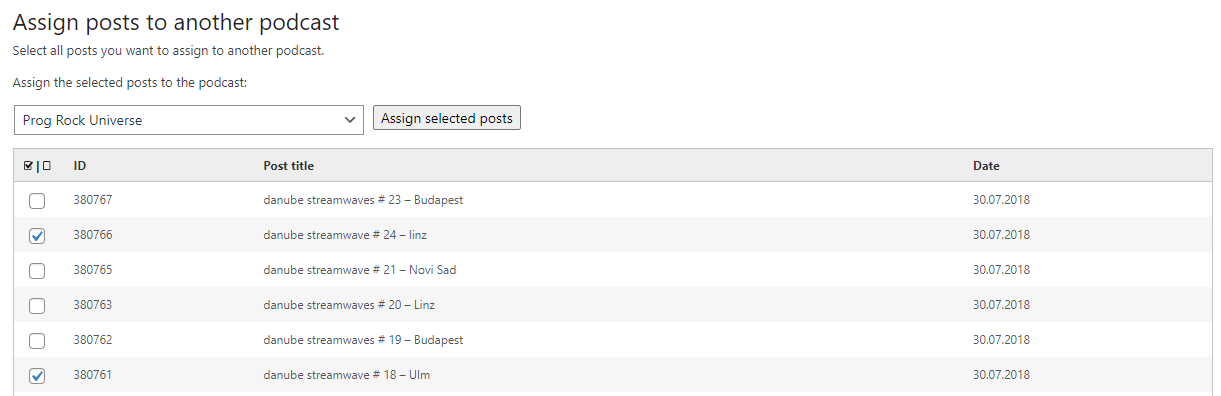Click the ID column header
Screen dimensions: 1221x396
pyautogui.click(x=80, y=166)
